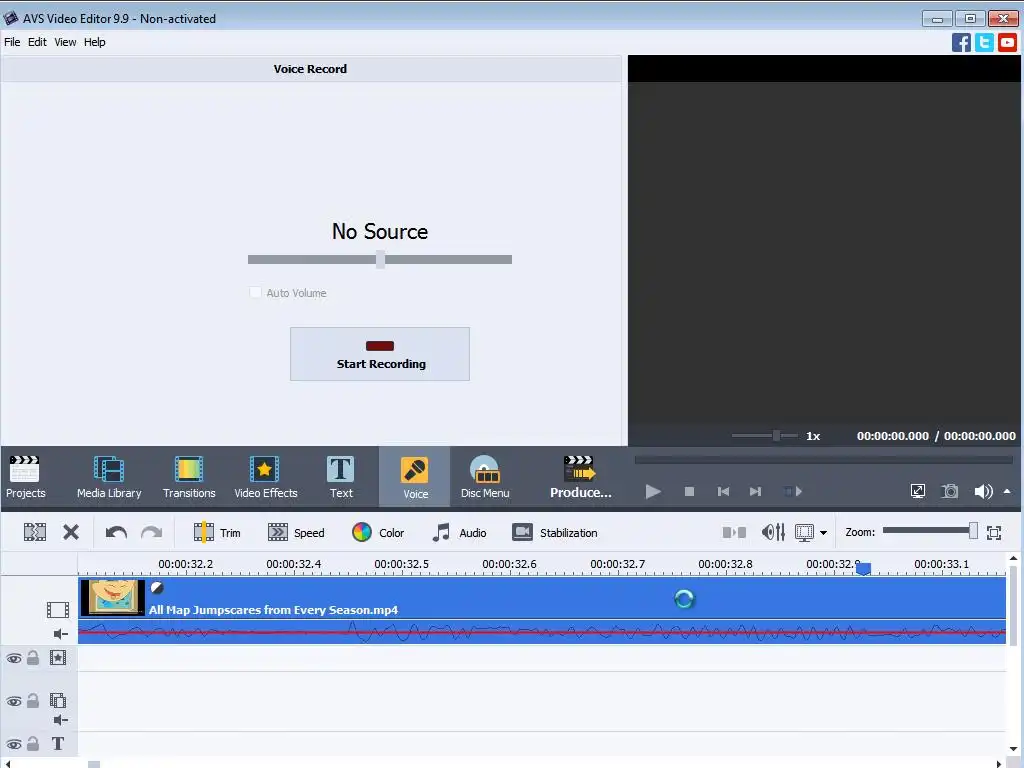
Task: Lock the video effects track
Action: coord(33,658)
